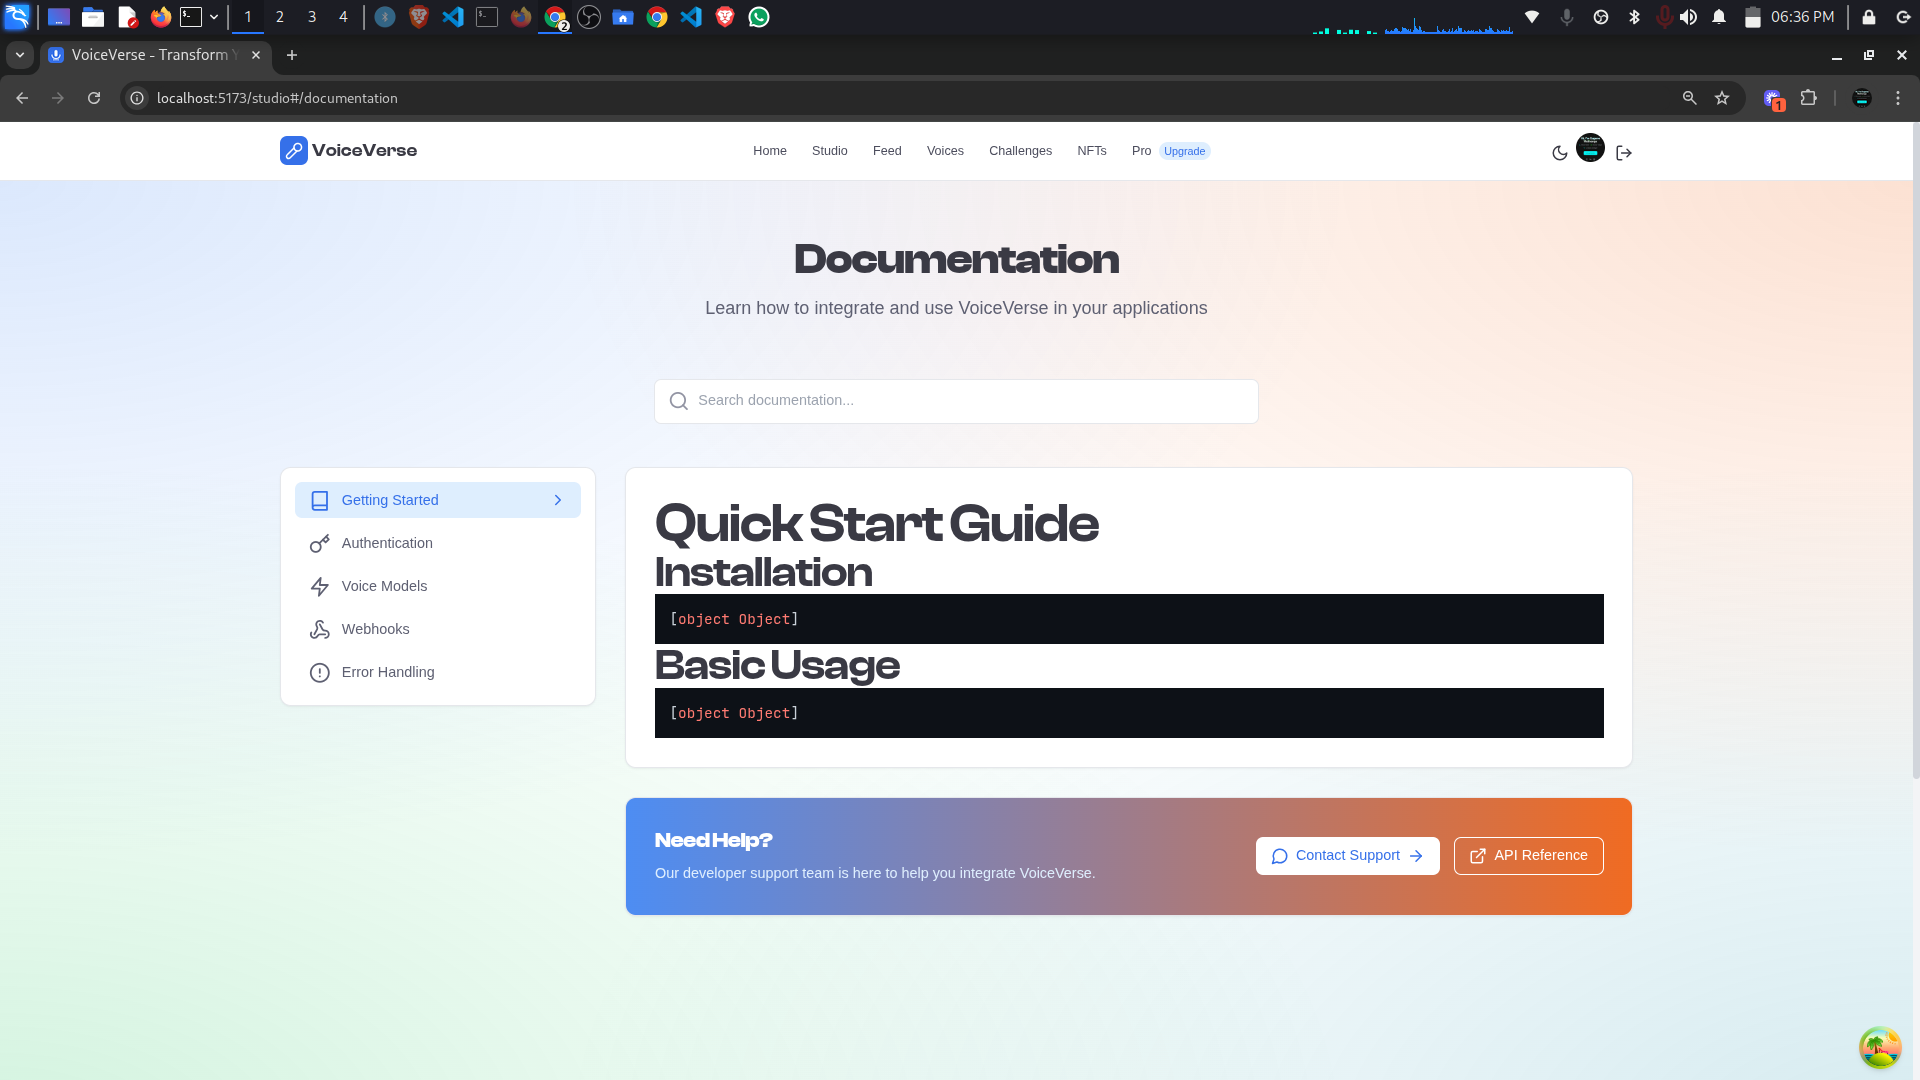The height and width of the screenshot is (1080, 1920).
Task: Open Error Handling section
Action: [x=387, y=672]
